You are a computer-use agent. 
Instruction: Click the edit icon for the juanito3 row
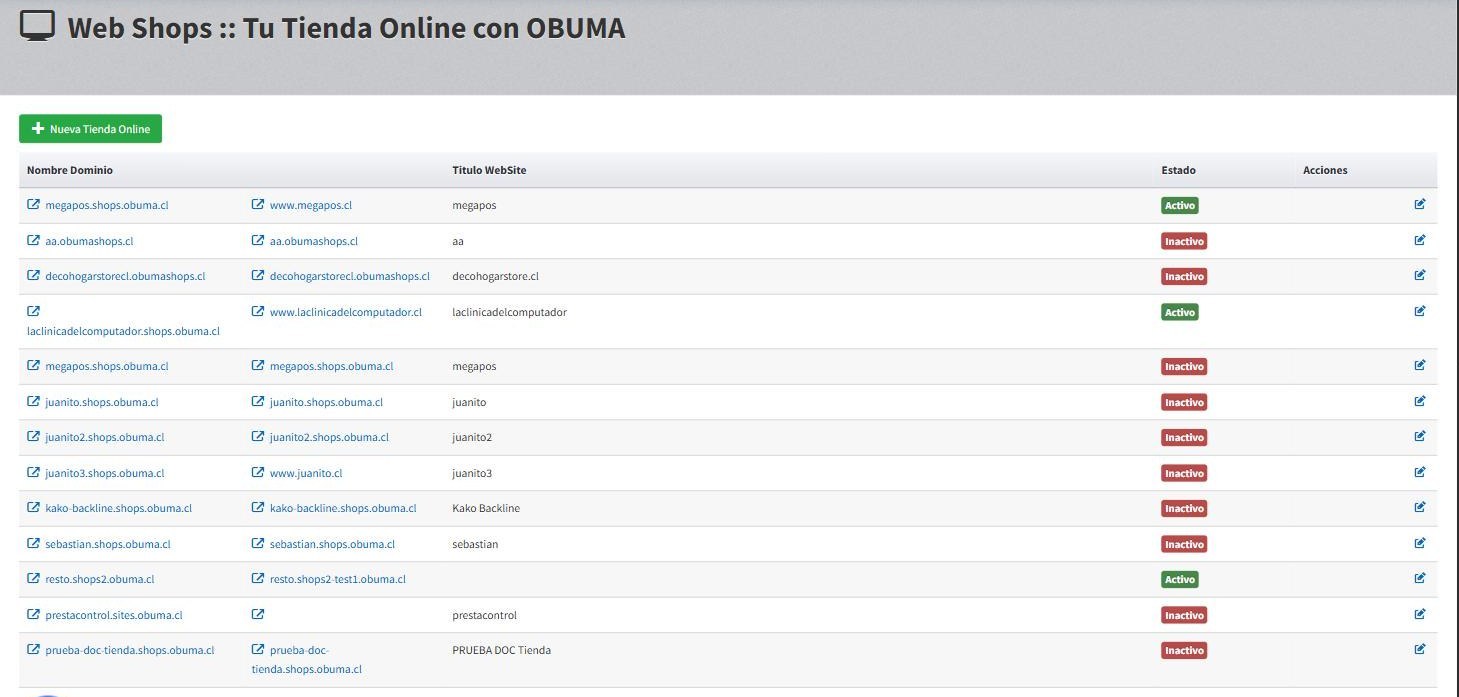[1420, 472]
